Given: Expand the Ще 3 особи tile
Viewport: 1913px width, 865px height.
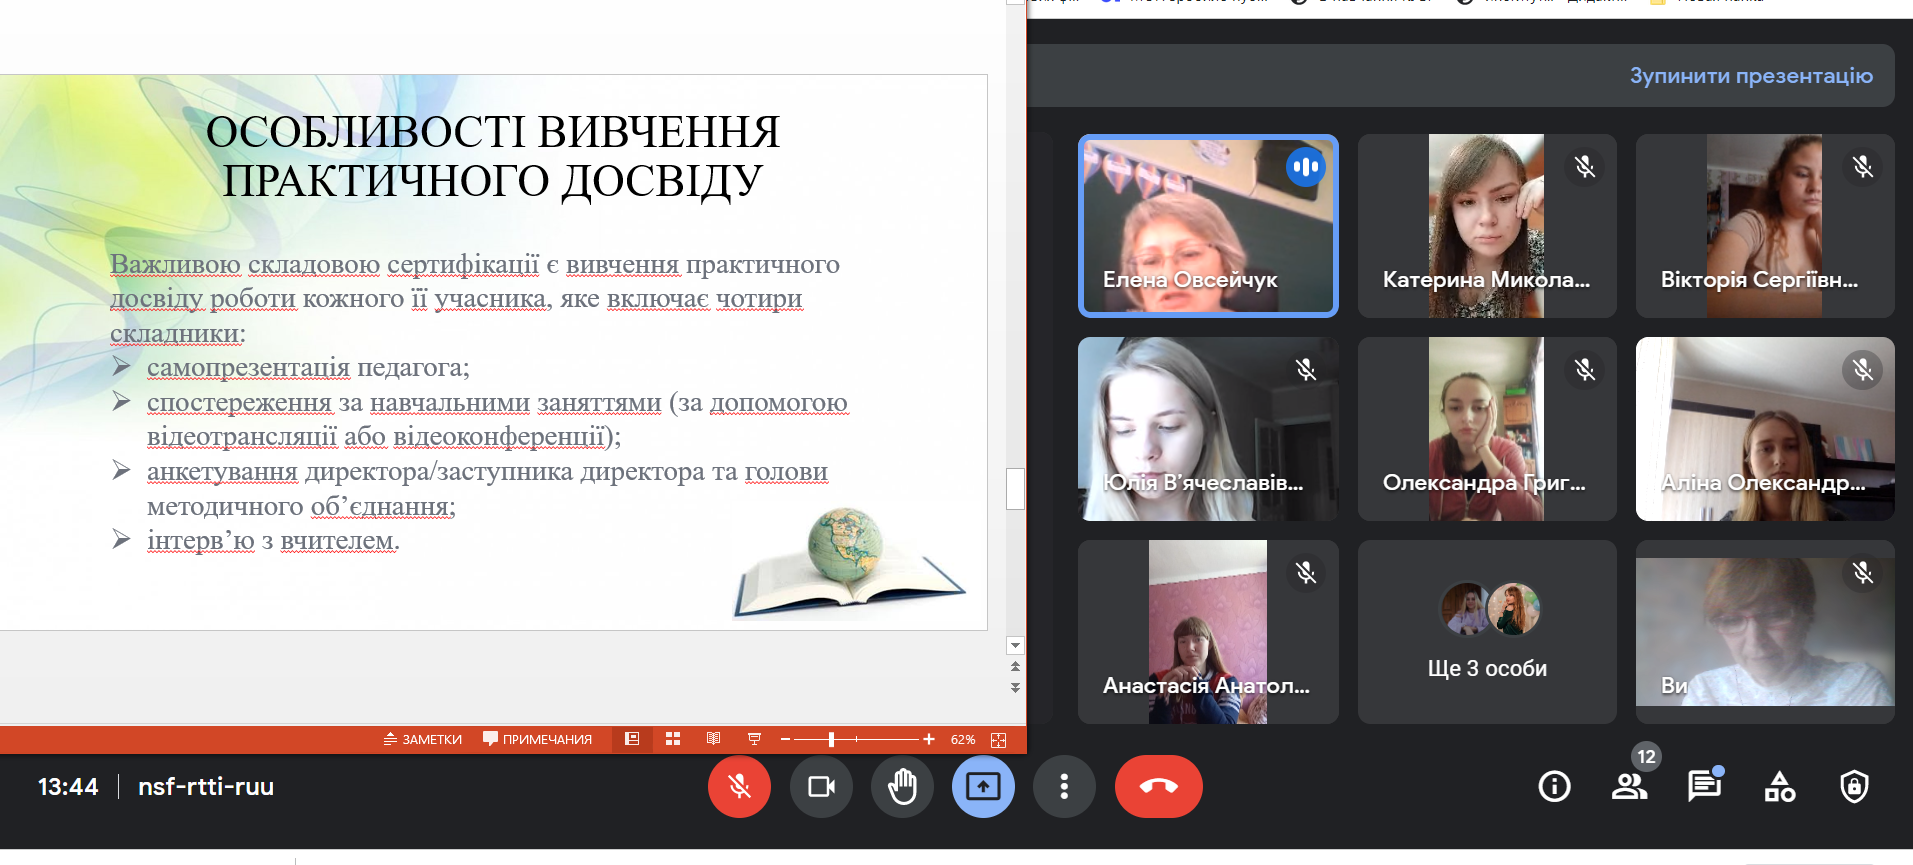Looking at the screenshot, I should (1487, 632).
